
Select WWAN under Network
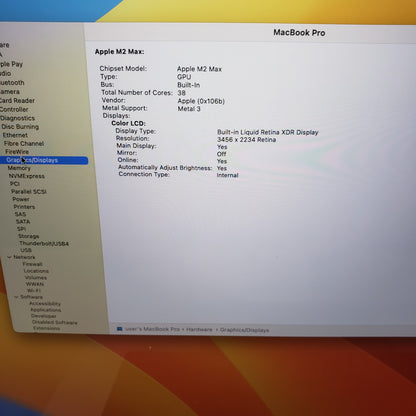coord(35,284)
